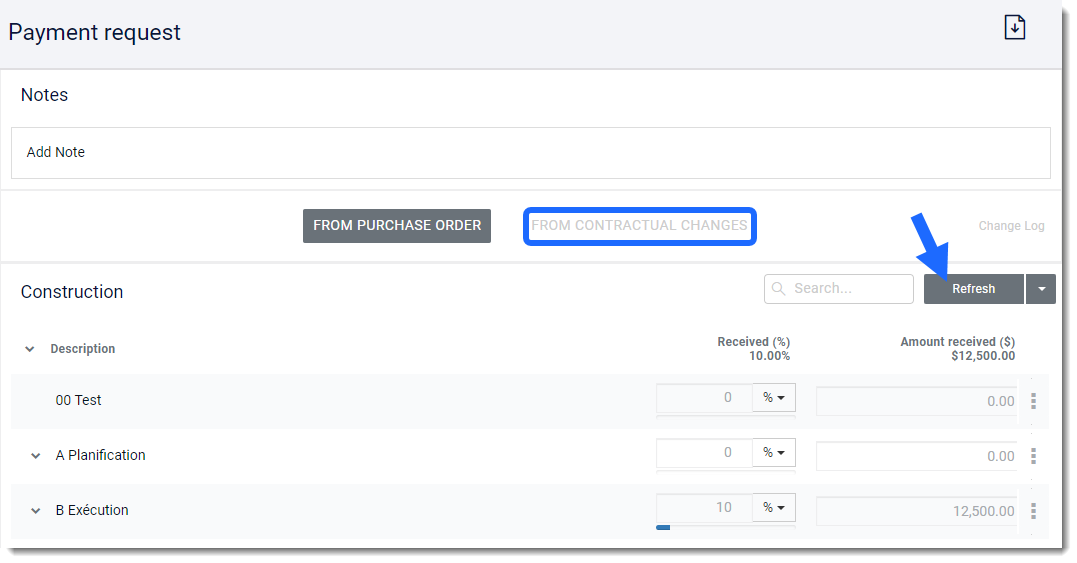Click the download document icon

1015,28
